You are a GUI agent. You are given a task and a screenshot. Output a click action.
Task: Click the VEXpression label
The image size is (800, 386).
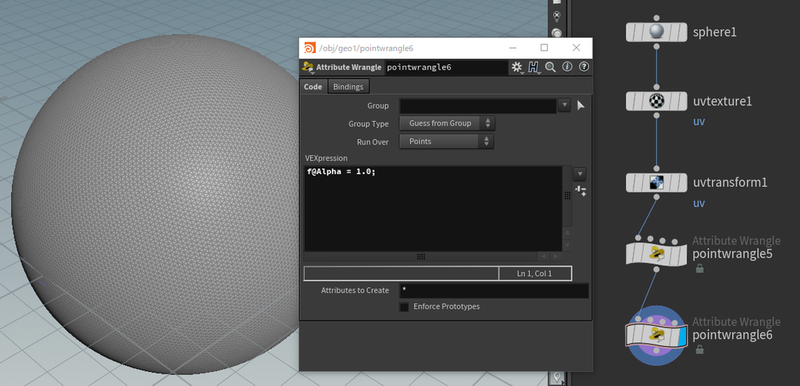(326, 158)
